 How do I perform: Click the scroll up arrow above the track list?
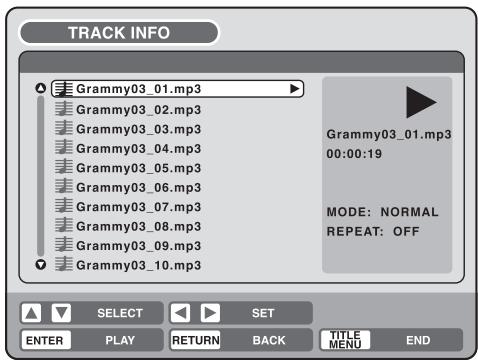(41, 88)
